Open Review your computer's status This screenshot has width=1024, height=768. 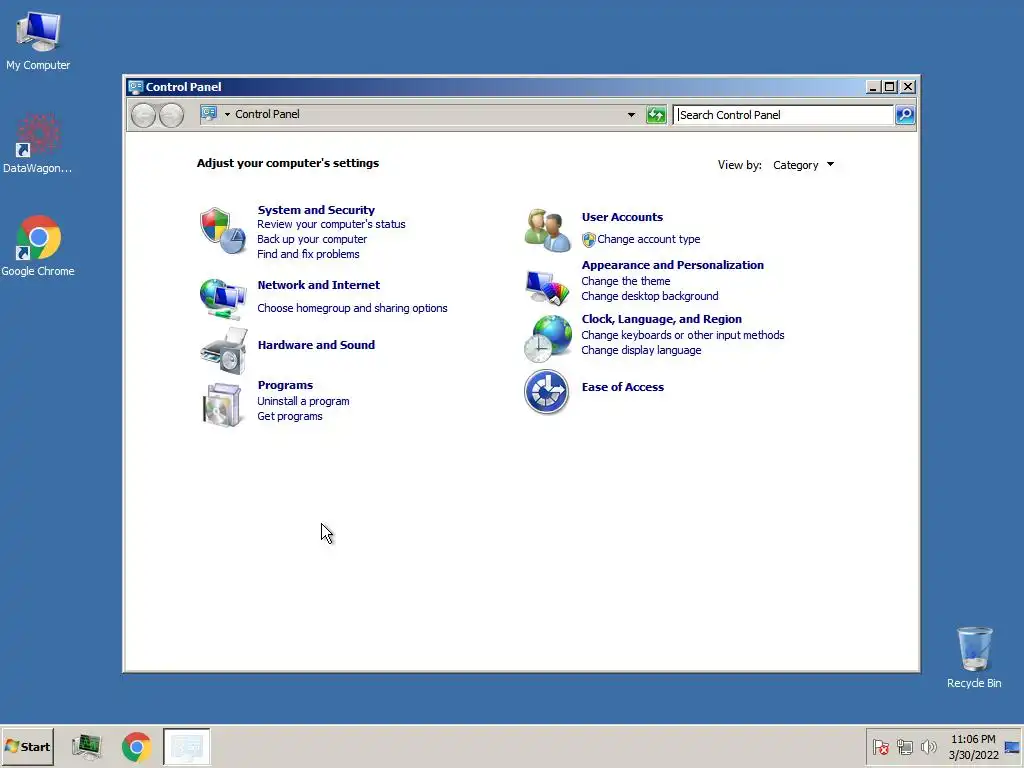tap(331, 224)
